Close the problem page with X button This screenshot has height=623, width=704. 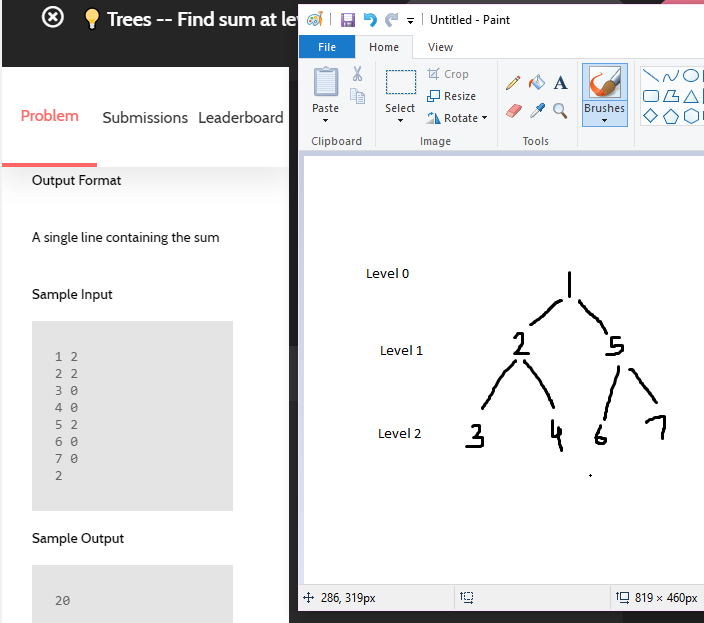tap(54, 18)
